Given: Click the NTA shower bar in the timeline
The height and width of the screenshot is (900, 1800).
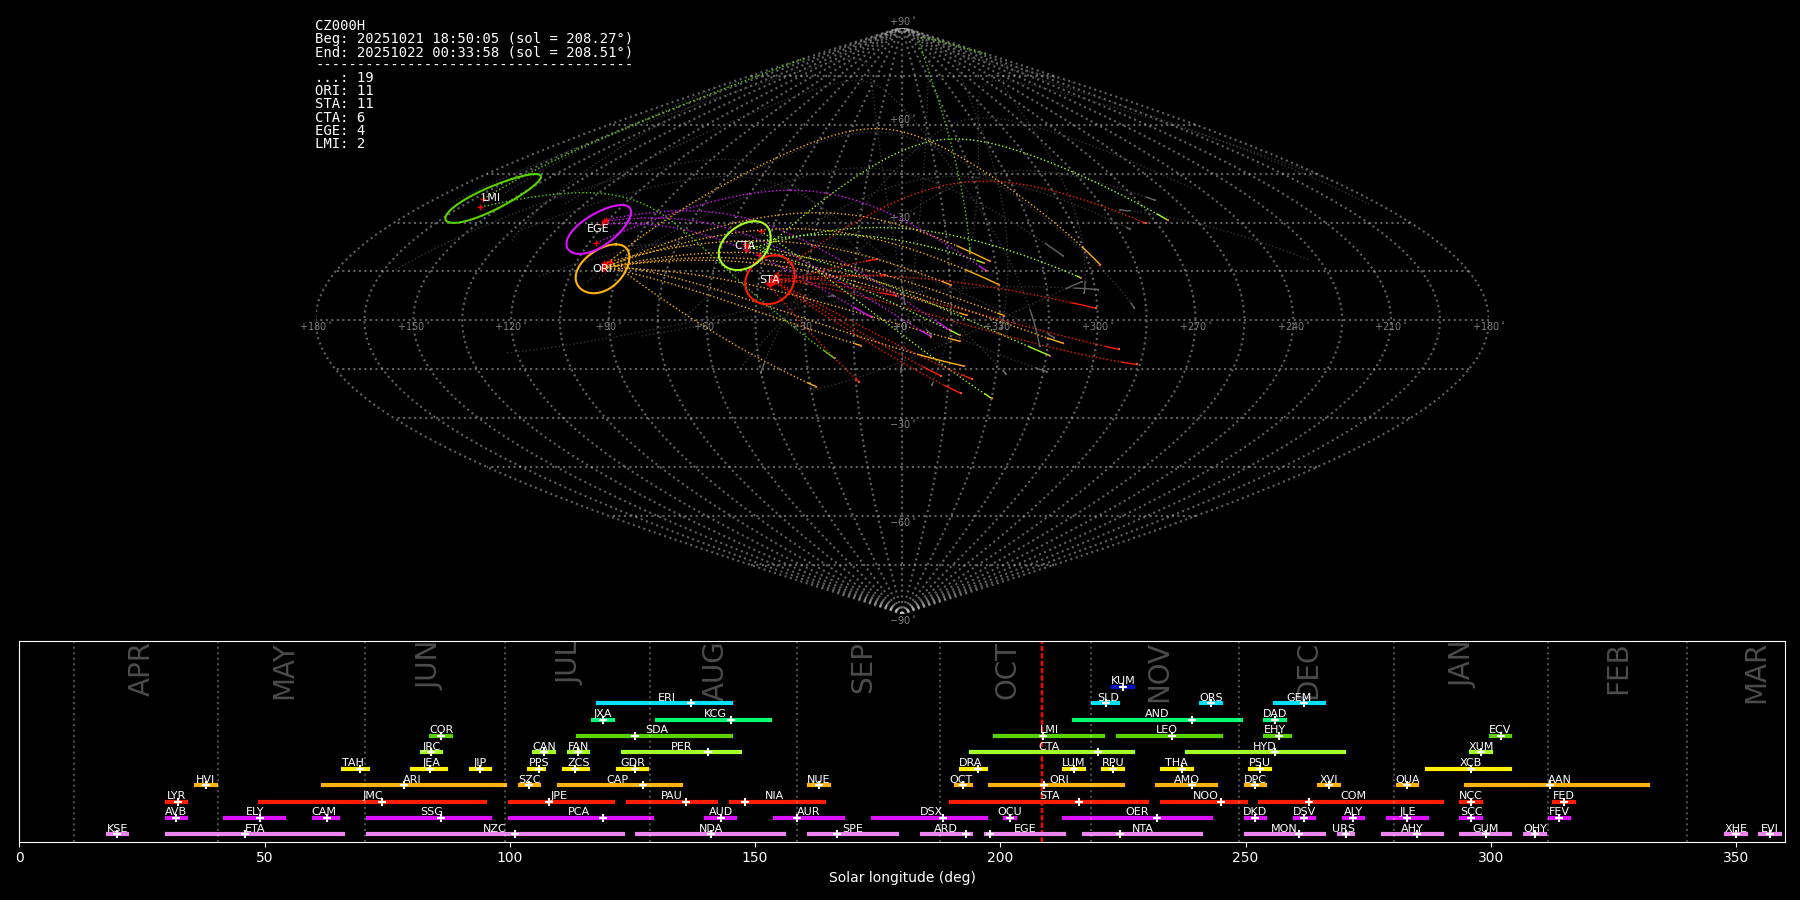Looking at the screenshot, I should 1142,834.
